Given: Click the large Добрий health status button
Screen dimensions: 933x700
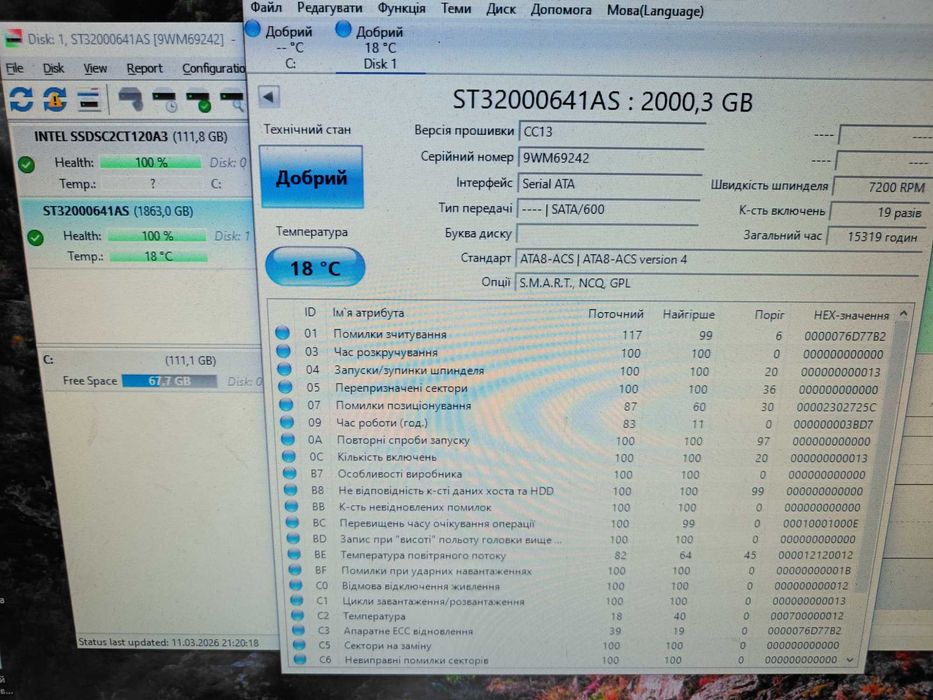Looking at the screenshot, I should tap(311, 177).
